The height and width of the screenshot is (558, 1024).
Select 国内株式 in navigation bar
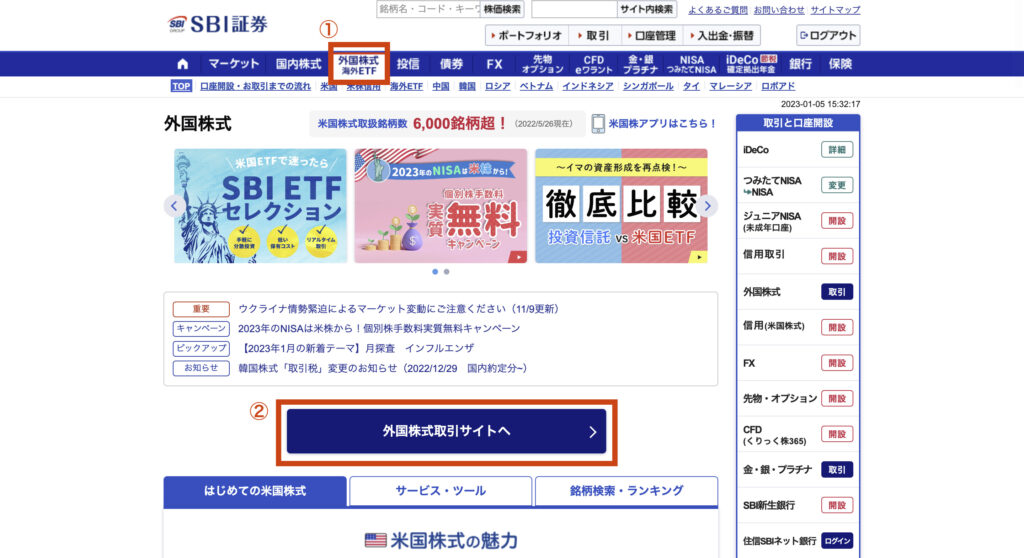[x=298, y=64]
